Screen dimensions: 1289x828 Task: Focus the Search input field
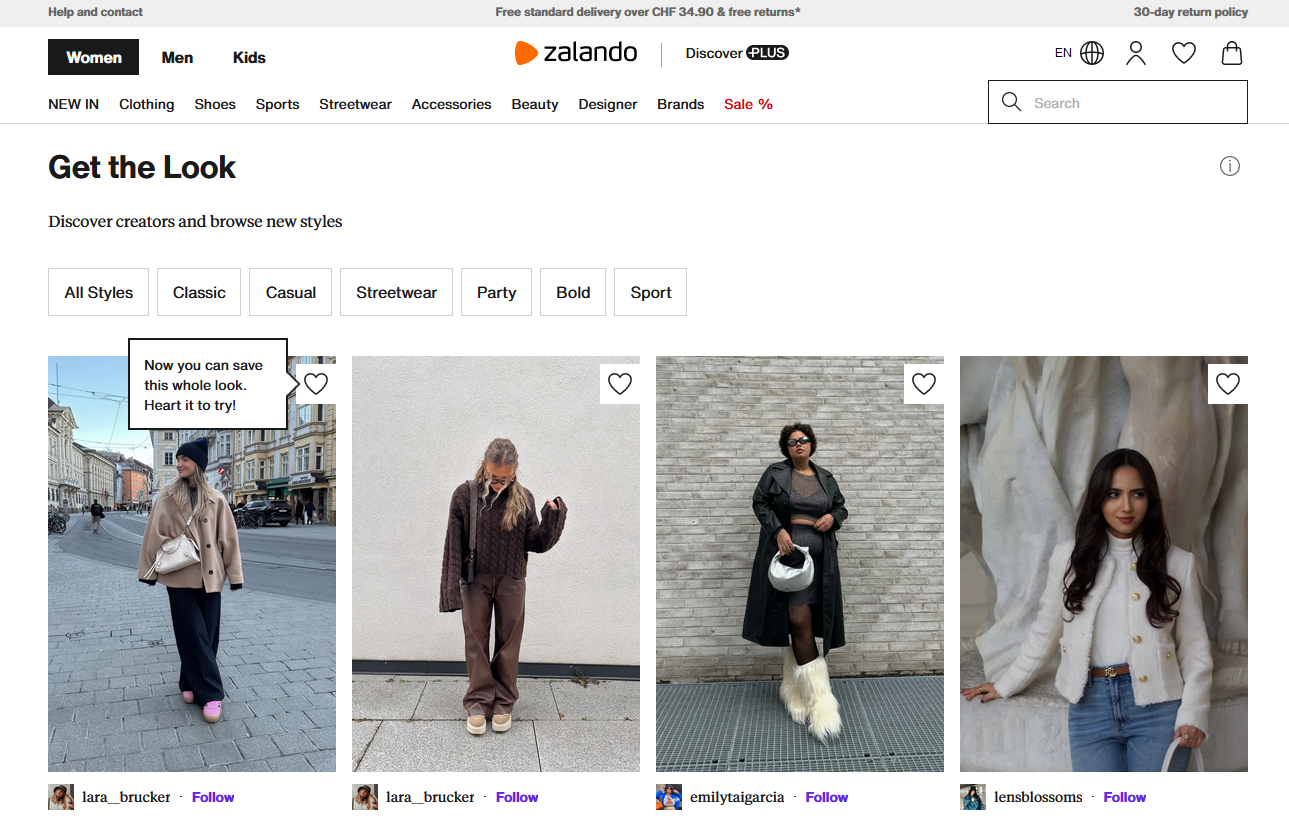tap(1118, 102)
